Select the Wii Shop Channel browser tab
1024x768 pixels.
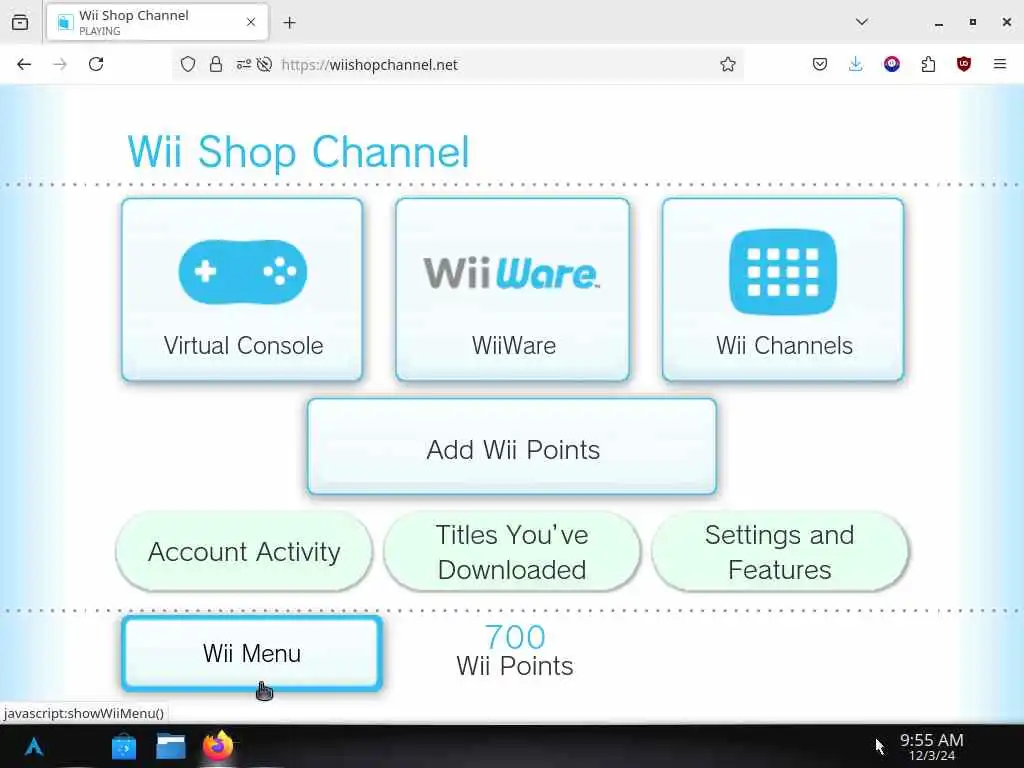[x=157, y=22]
